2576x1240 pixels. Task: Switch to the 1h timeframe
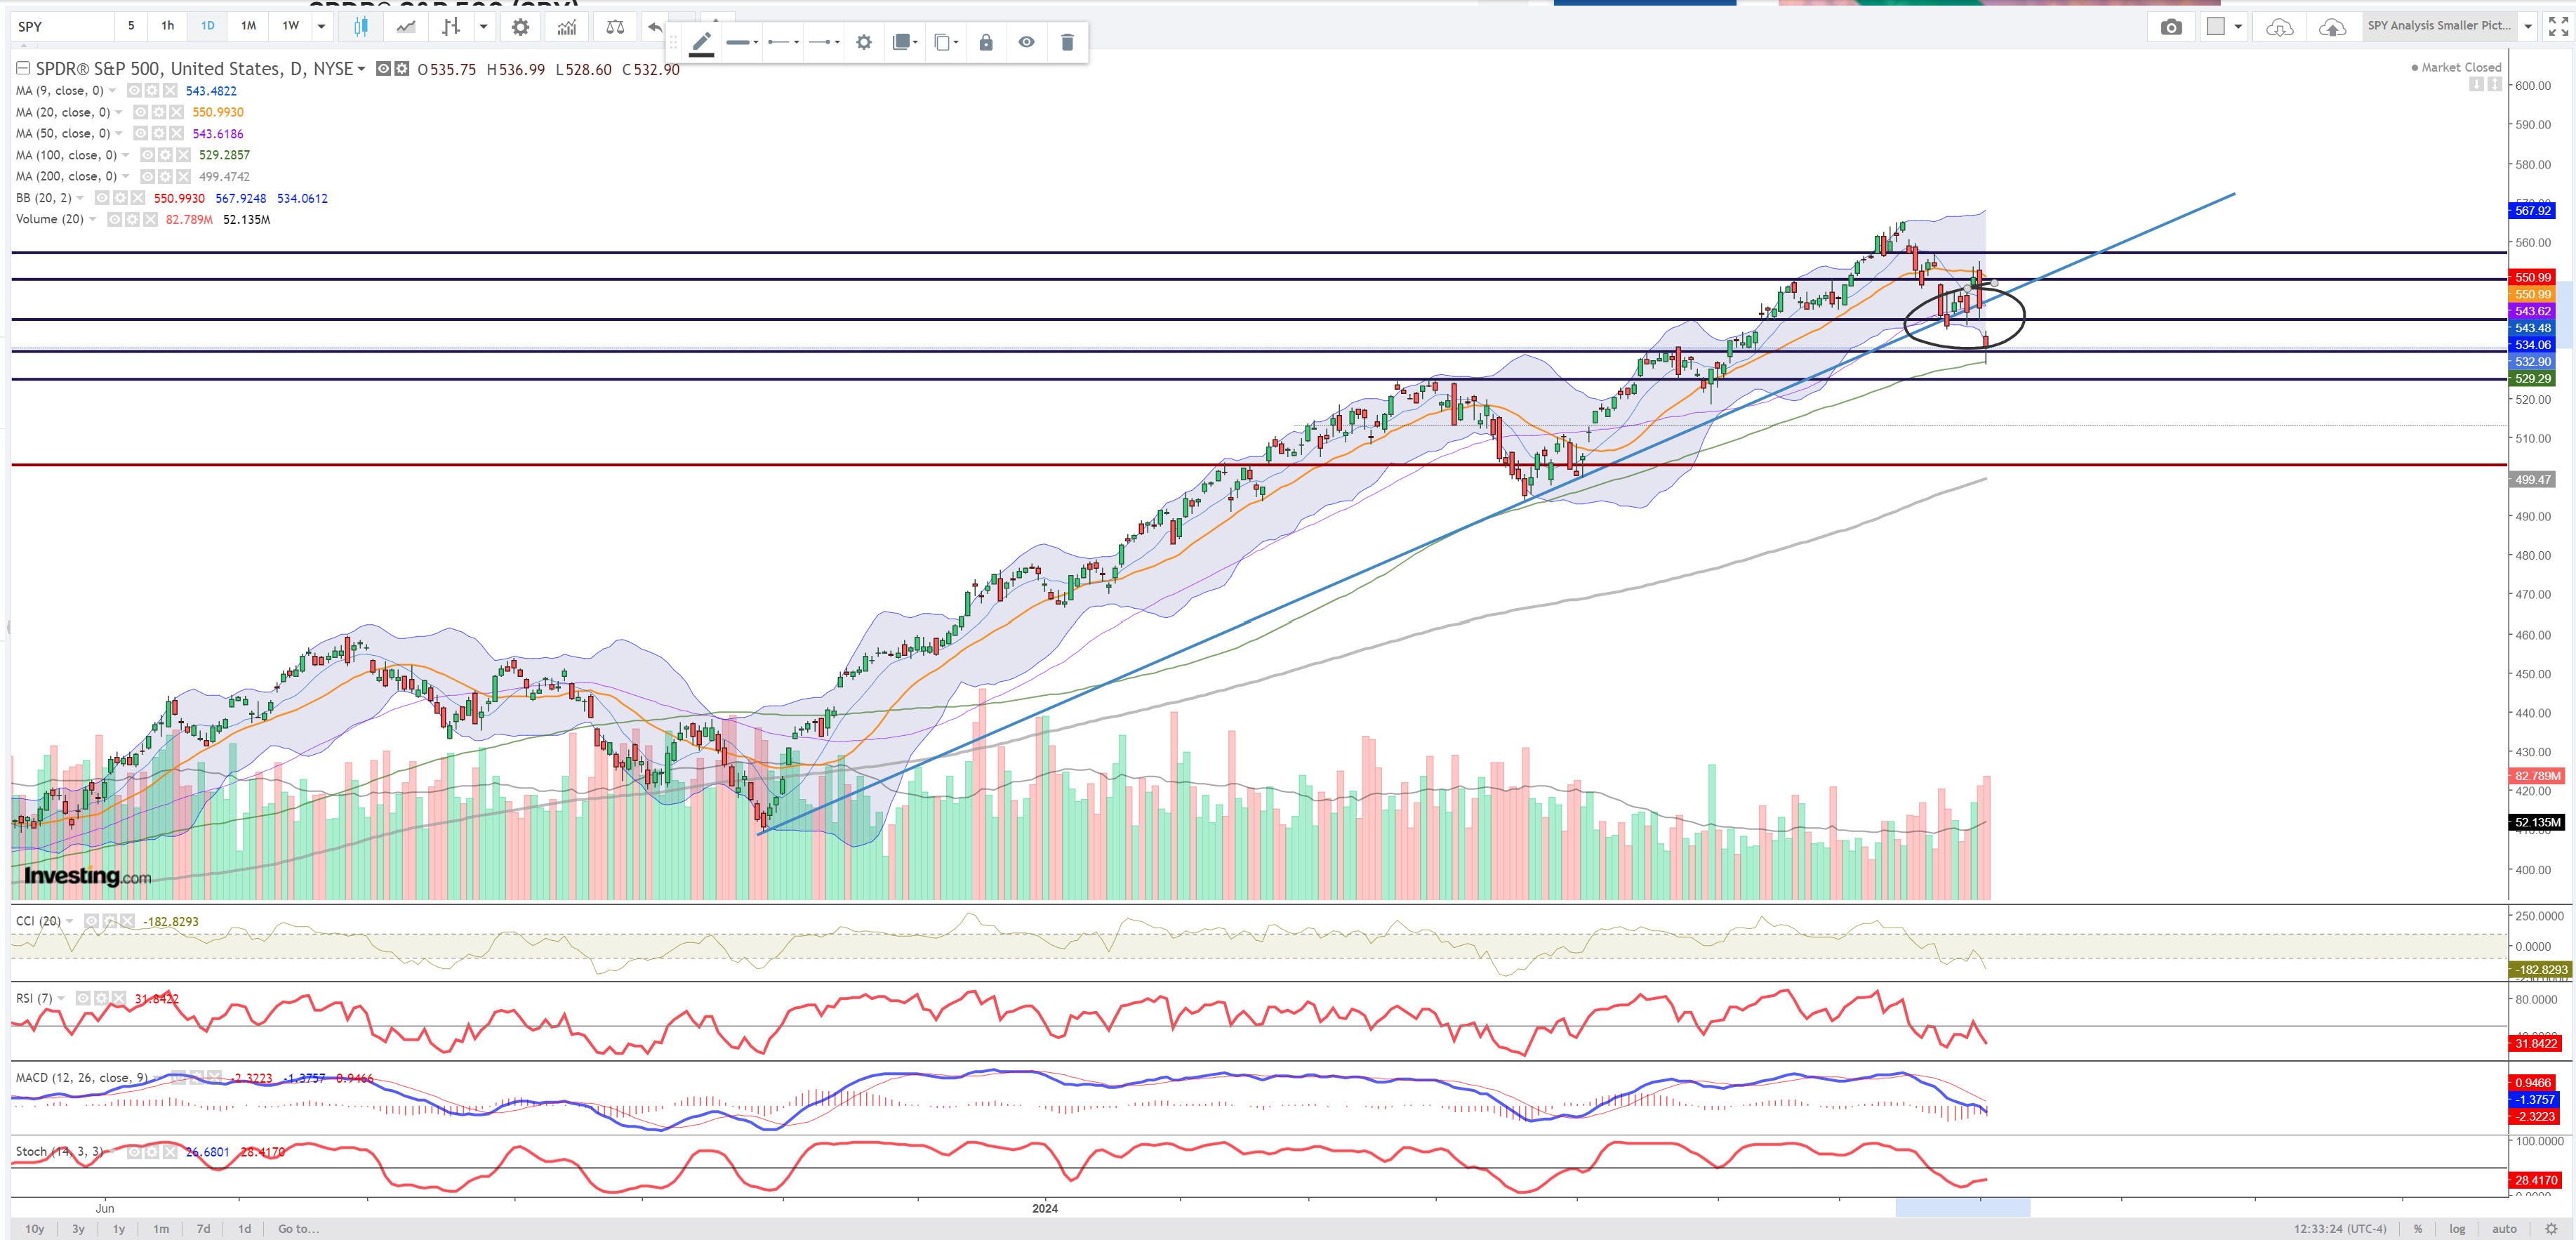tap(168, 26)
